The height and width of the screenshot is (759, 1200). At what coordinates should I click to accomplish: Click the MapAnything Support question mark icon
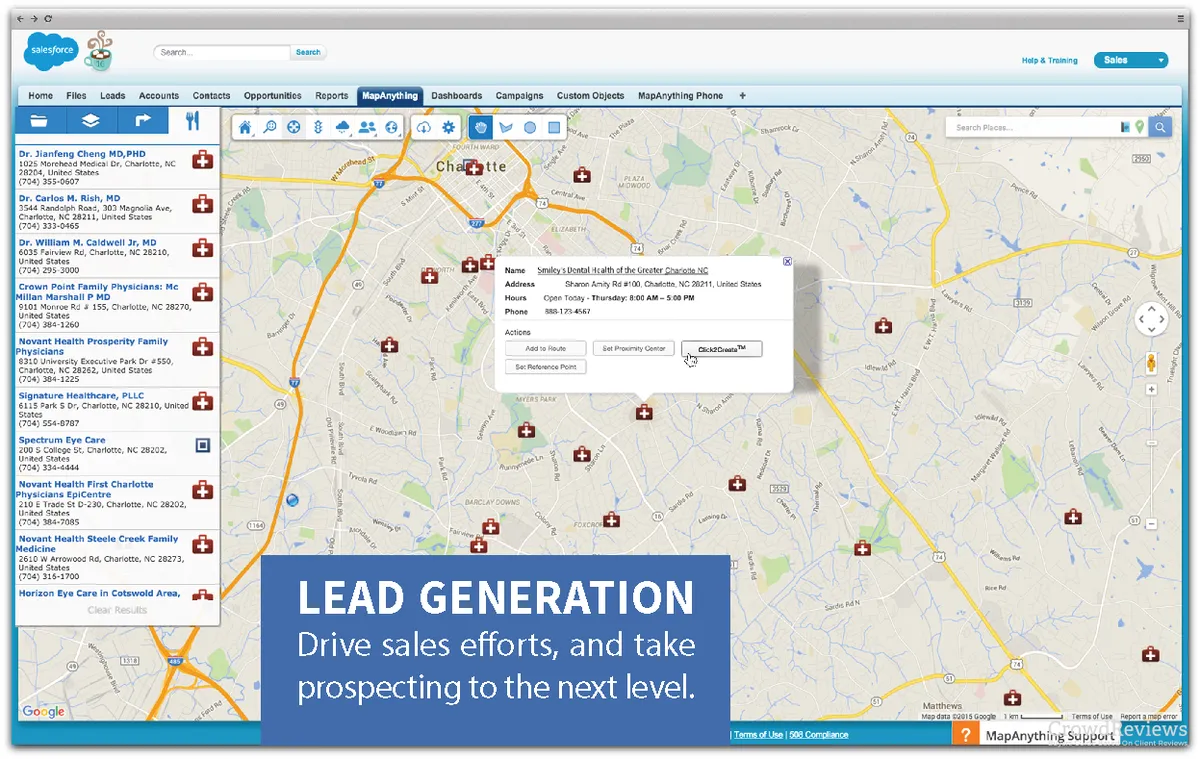pyautogui.click(x=965, y=735)
